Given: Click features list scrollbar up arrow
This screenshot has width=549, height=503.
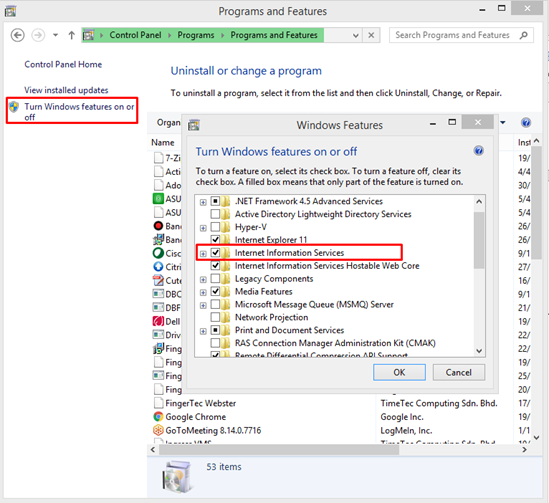Looking at the screenshot, I should coord(479,202).
